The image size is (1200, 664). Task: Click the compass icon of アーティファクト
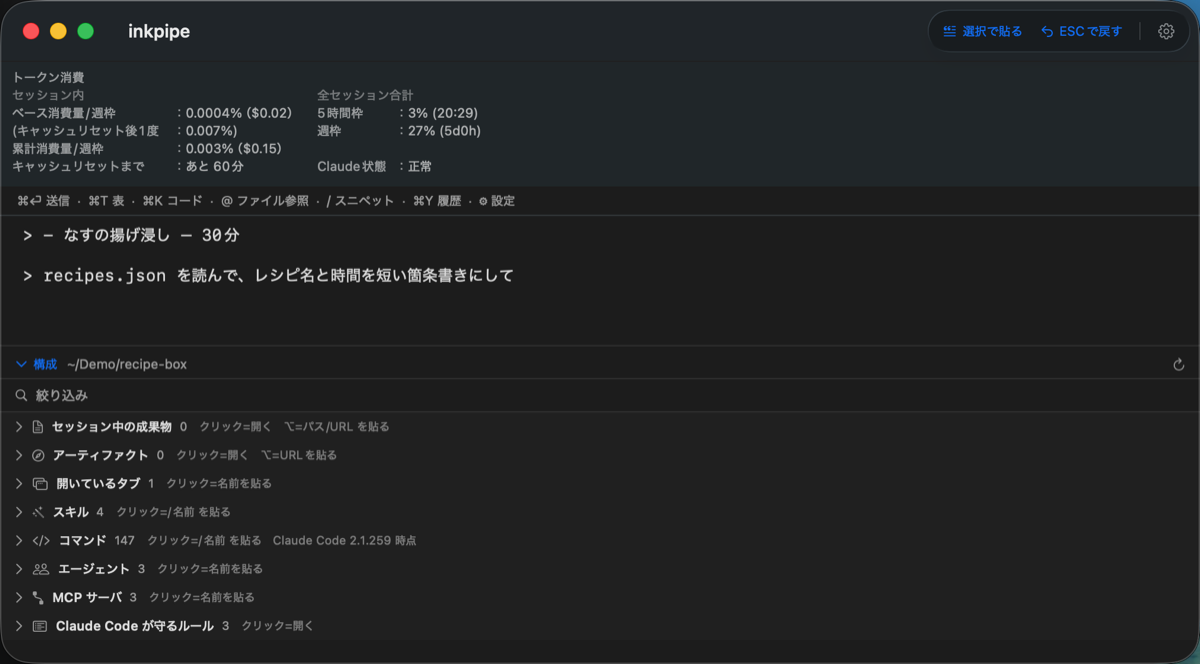(x=38, y=455)
